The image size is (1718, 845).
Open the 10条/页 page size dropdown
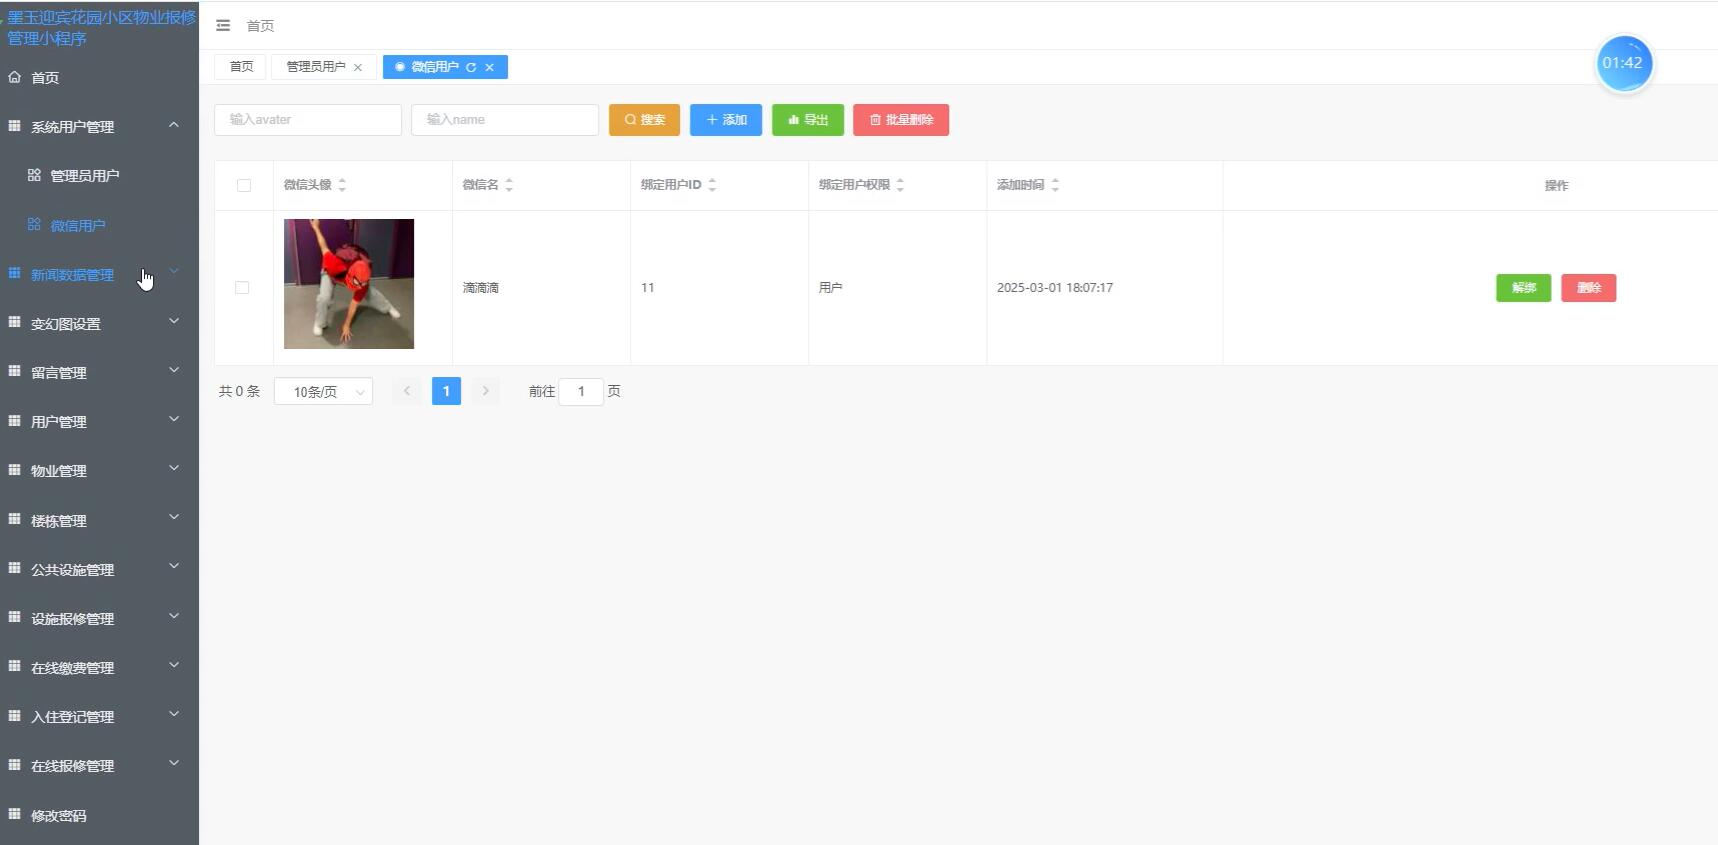pos(323,392)
